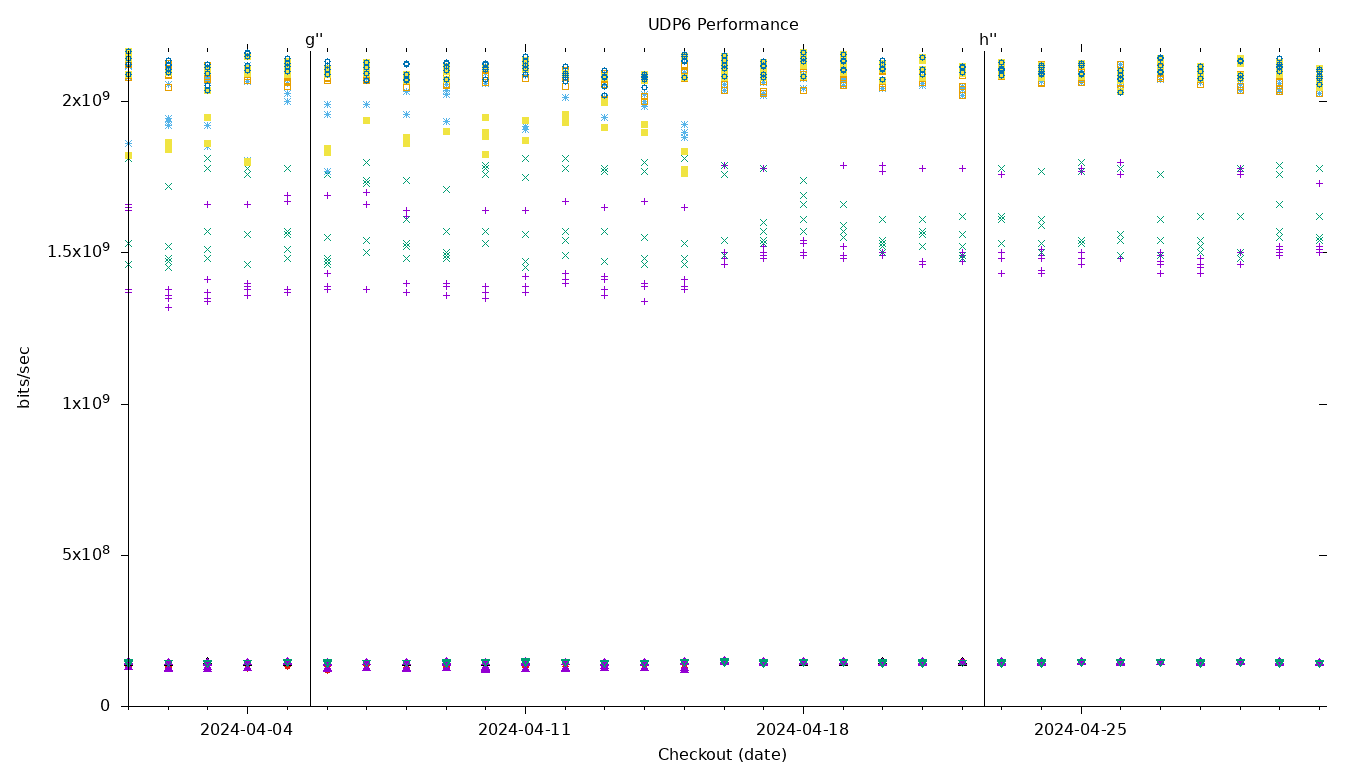Click the chart title UDP6 Performance
The image size is (1360, 768).
723,25
